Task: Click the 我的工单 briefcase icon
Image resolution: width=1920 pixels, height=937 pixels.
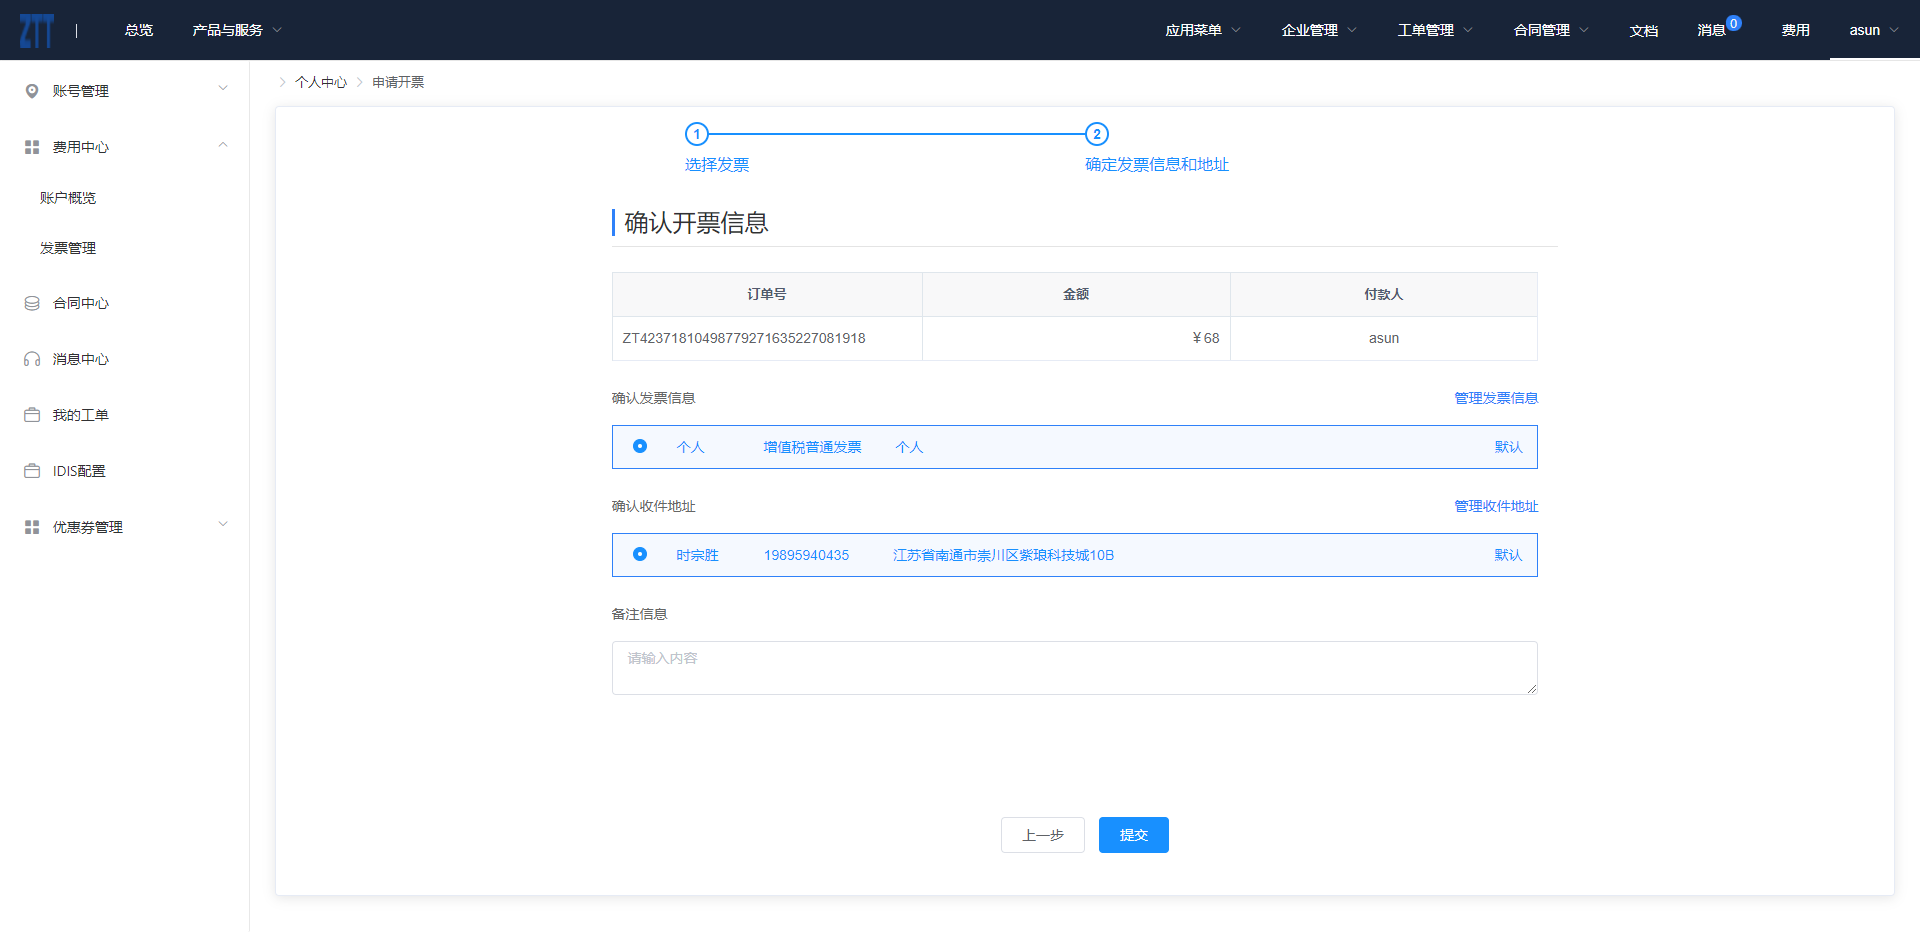Action: tap(32, 415)
